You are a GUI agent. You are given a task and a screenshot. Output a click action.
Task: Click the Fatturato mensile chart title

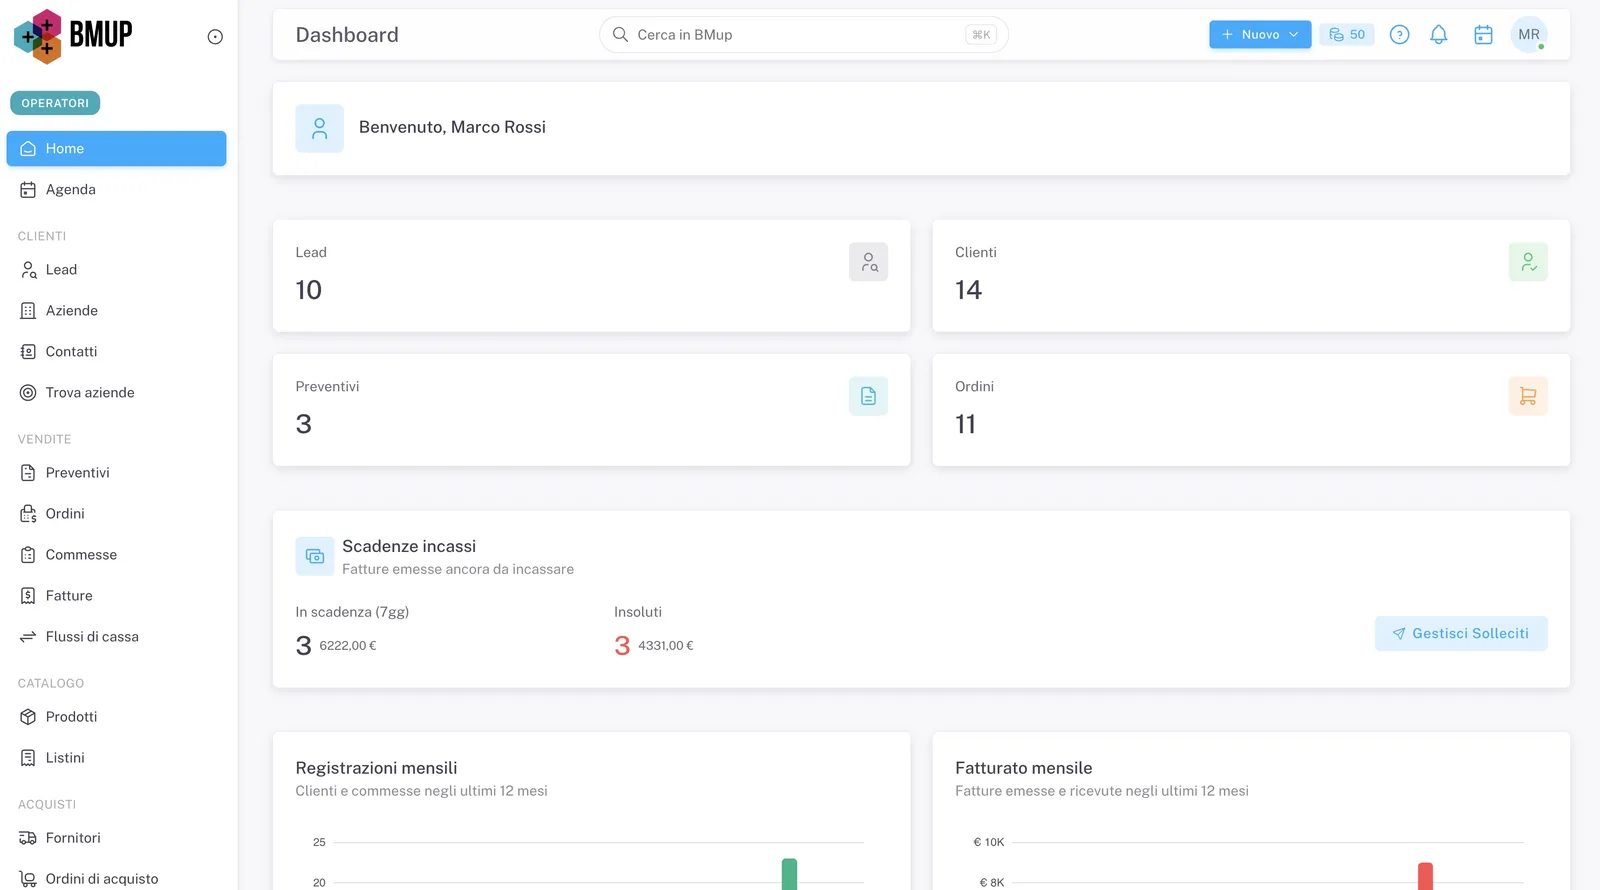click(x=1023, y=768)
